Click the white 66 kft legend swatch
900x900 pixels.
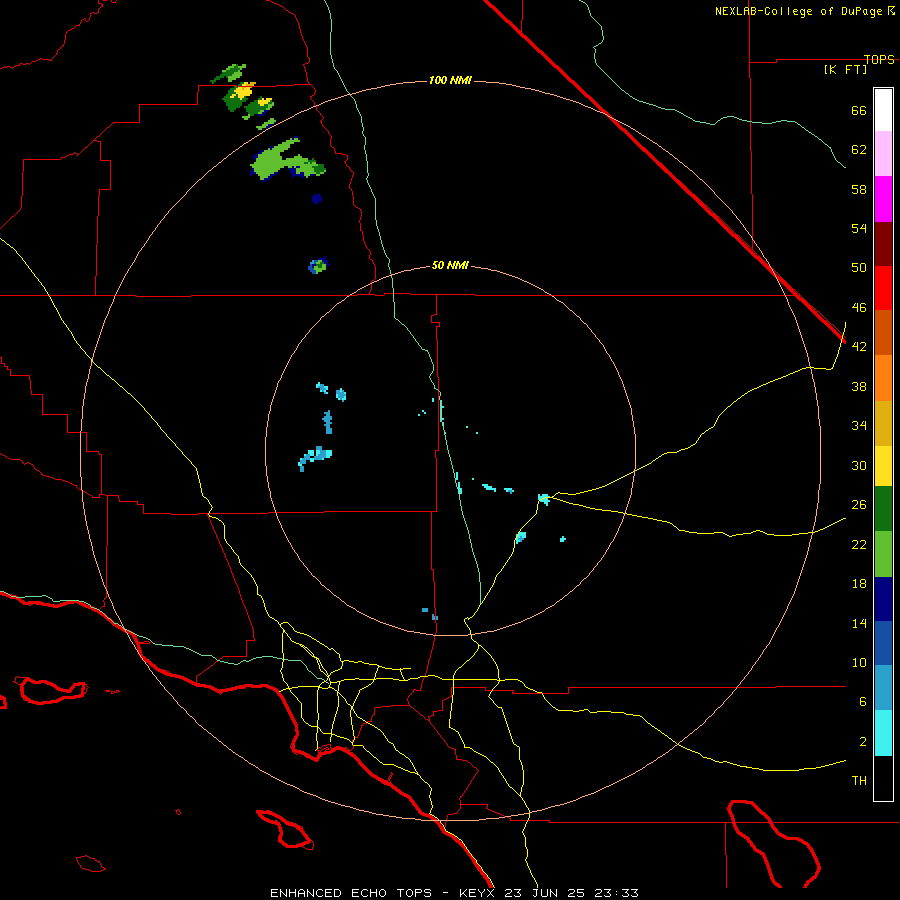(883, 110)
